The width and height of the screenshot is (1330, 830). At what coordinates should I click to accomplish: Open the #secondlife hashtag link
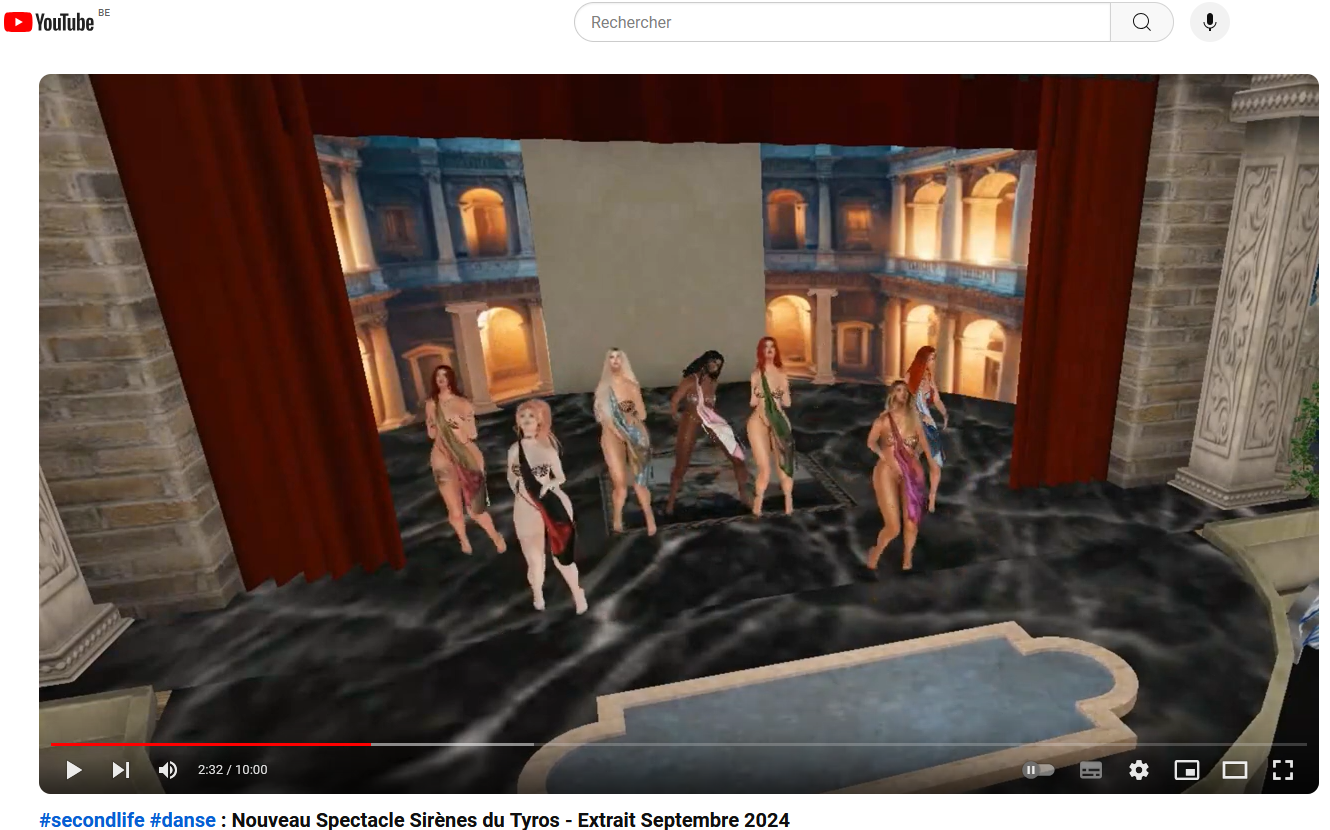click(91, 820)
